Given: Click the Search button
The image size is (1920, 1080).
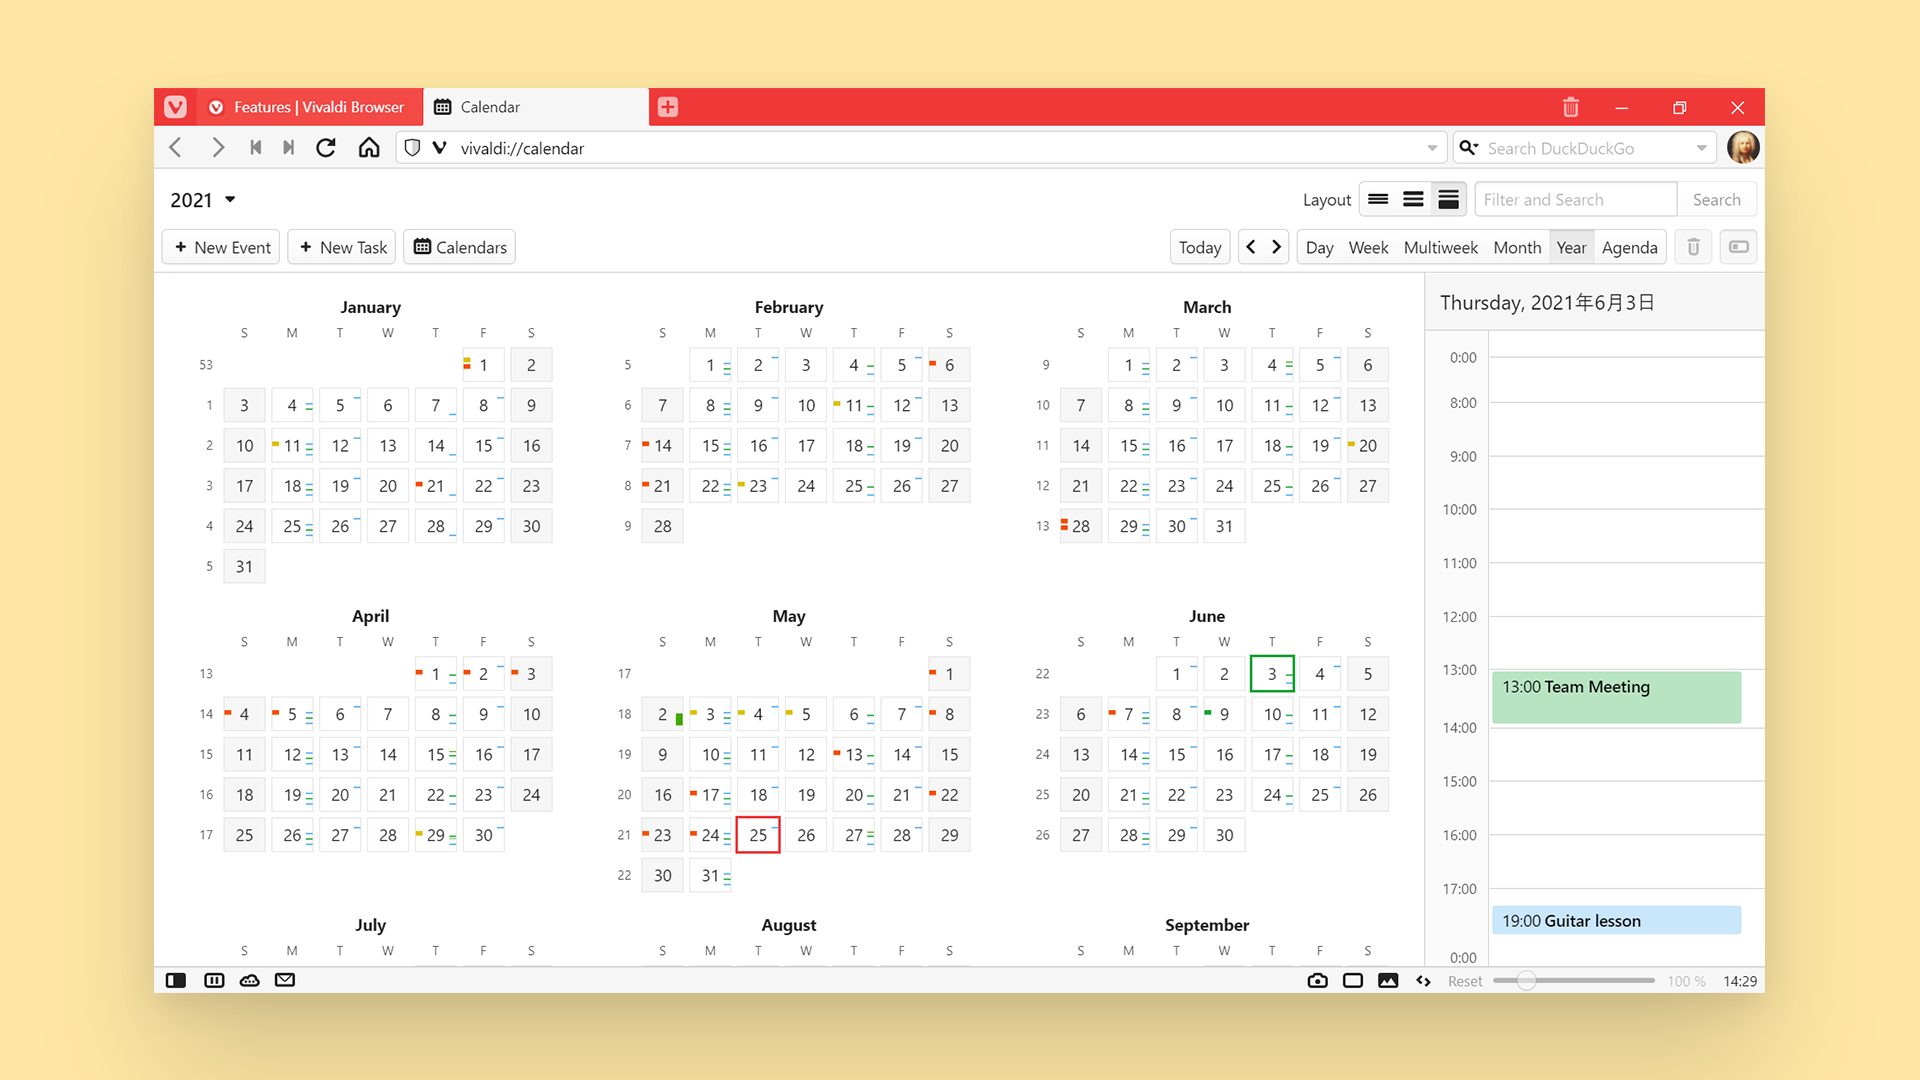Looking at the screenshot, I should [x=1716, y=199].
